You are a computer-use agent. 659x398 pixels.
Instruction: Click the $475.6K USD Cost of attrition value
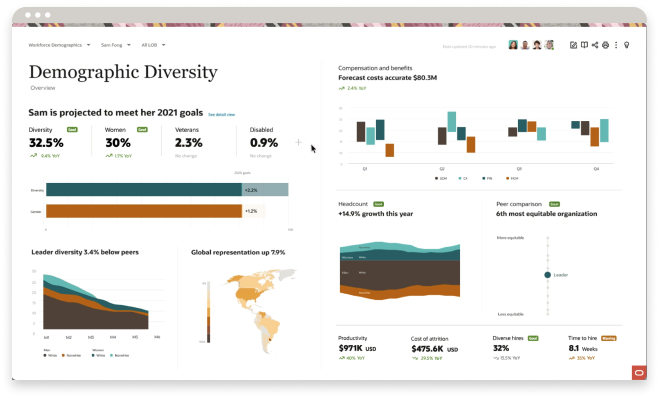coord(435,349)
